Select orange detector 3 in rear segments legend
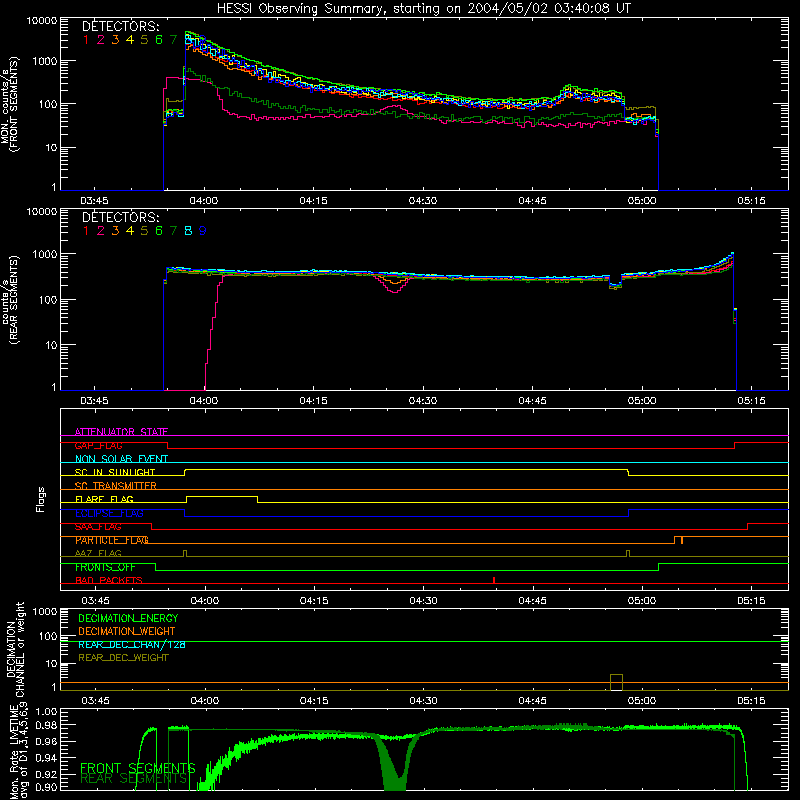The width and height of the screenshot is (800, 800). [x=115, y=231]
